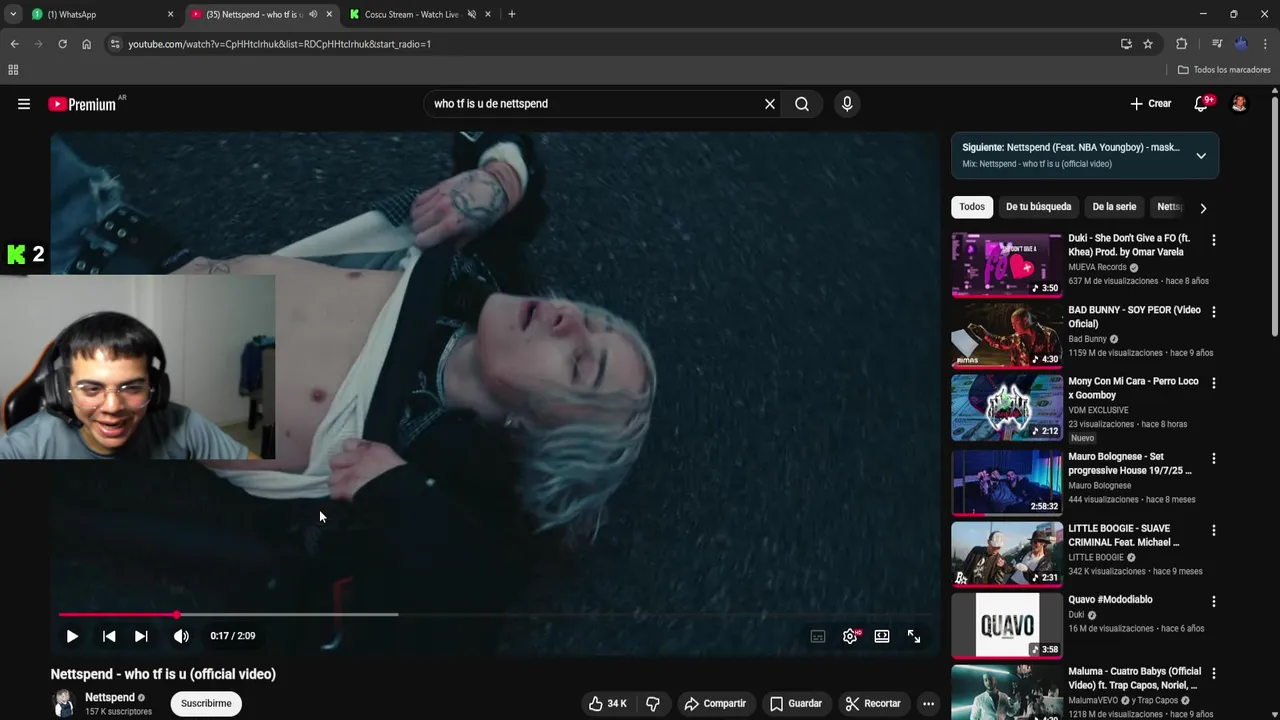Skip to next video in mix

(141, 636)
